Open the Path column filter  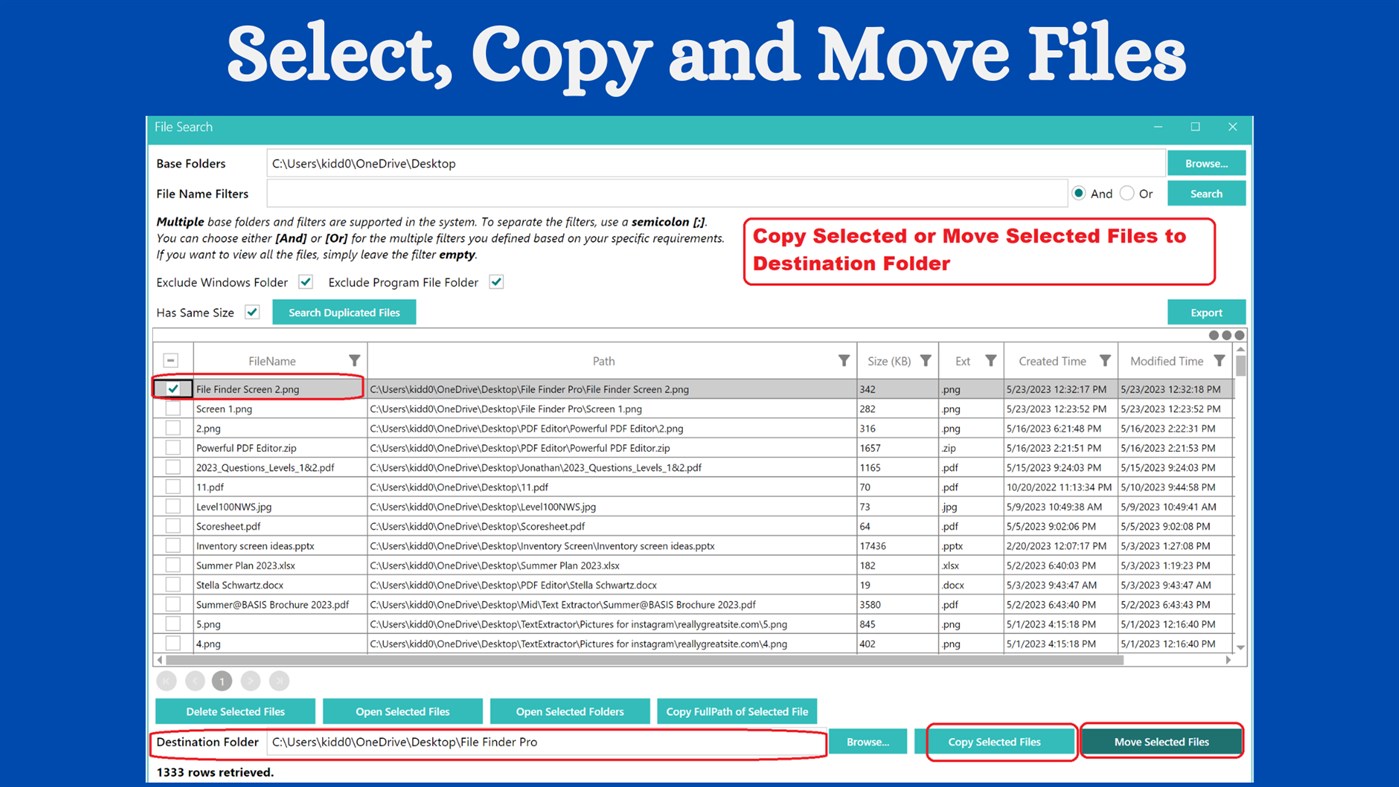845,359
